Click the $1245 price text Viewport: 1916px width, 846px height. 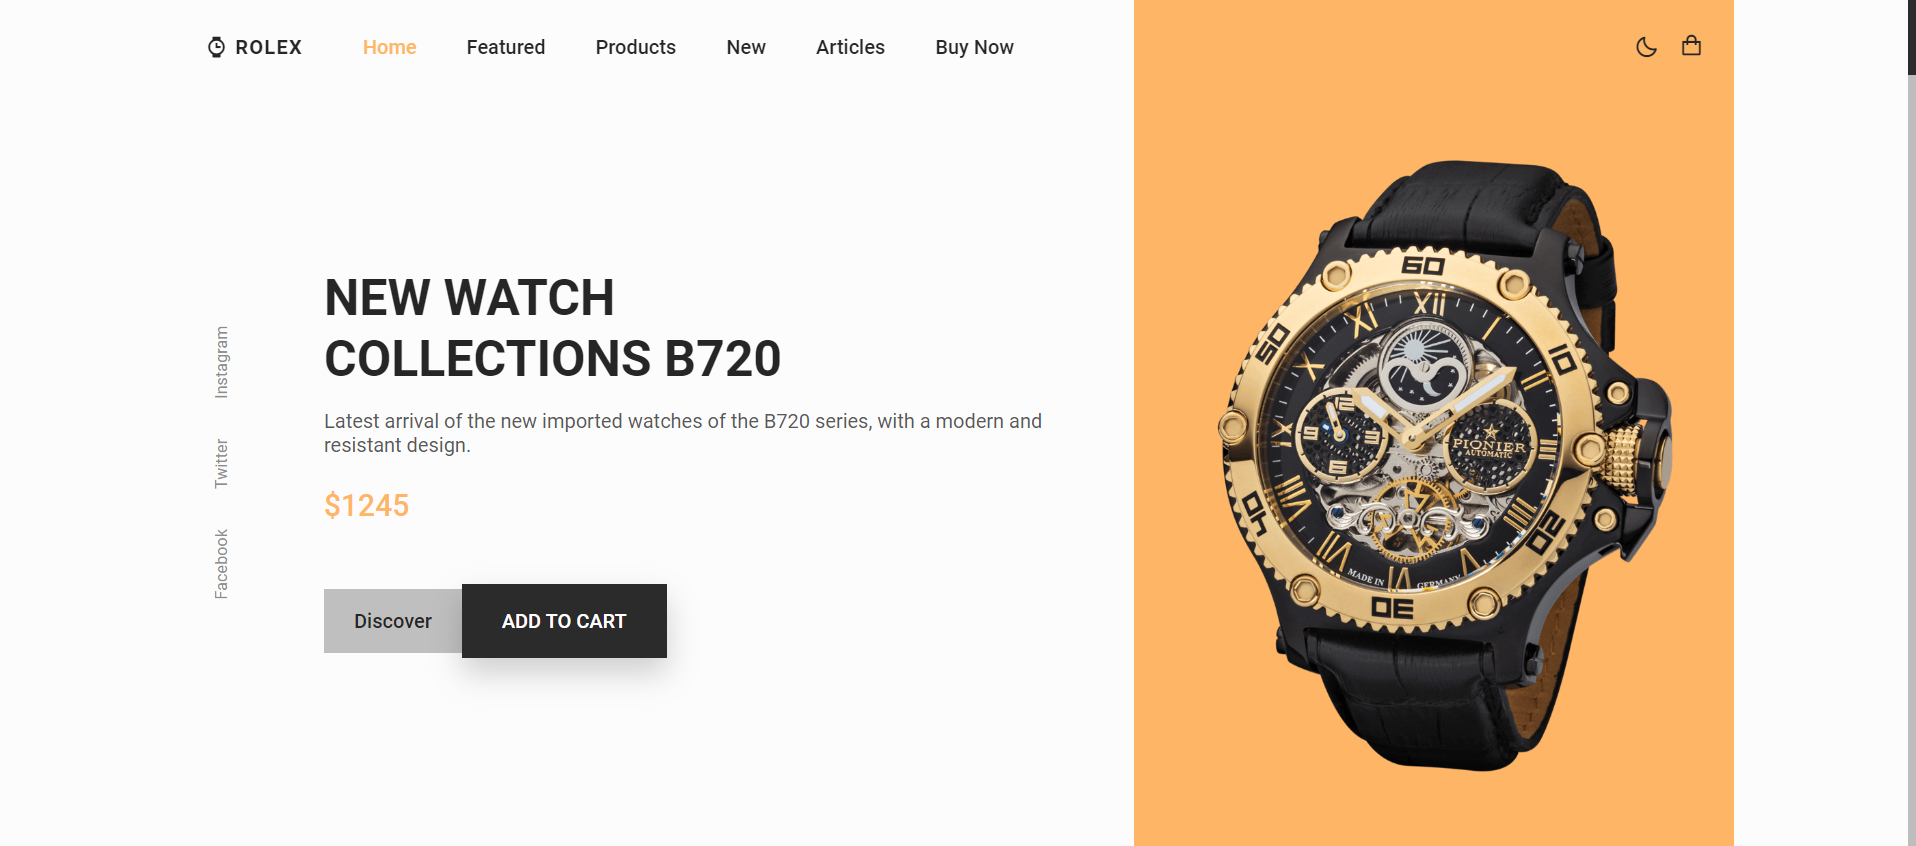[x=366, y=505]
